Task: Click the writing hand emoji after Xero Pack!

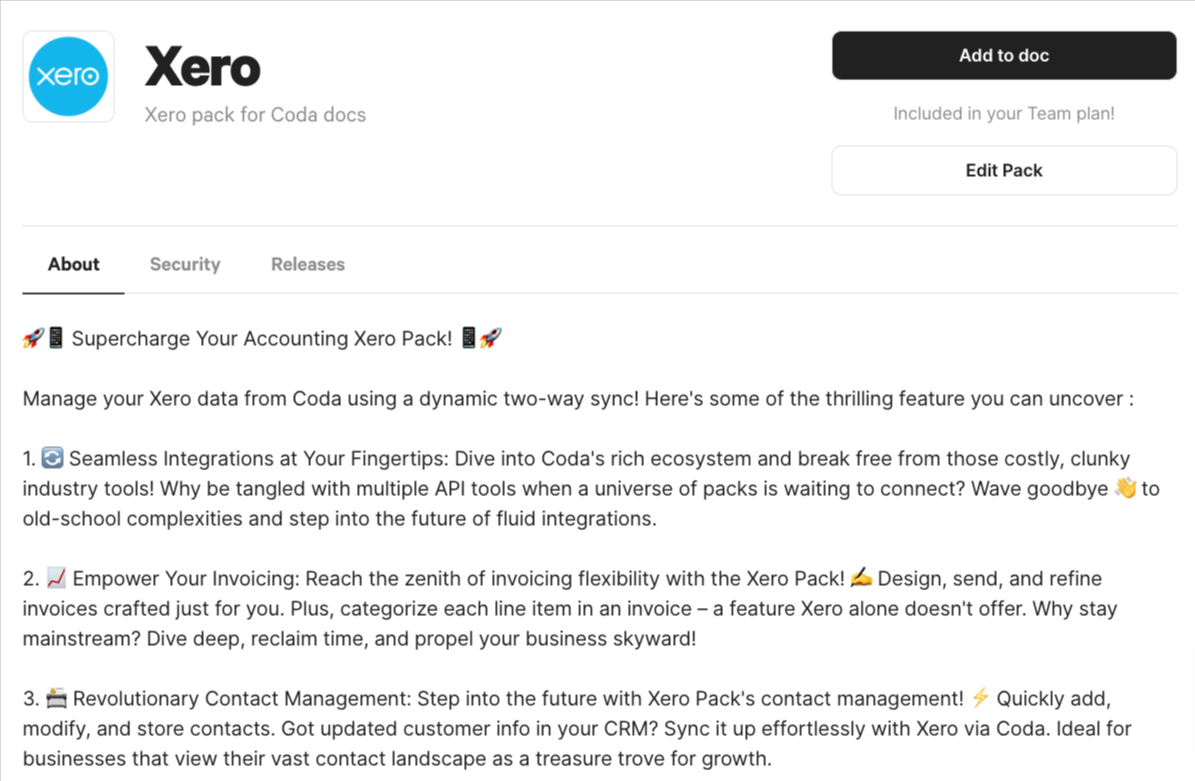Action: [x=861, y=578]
